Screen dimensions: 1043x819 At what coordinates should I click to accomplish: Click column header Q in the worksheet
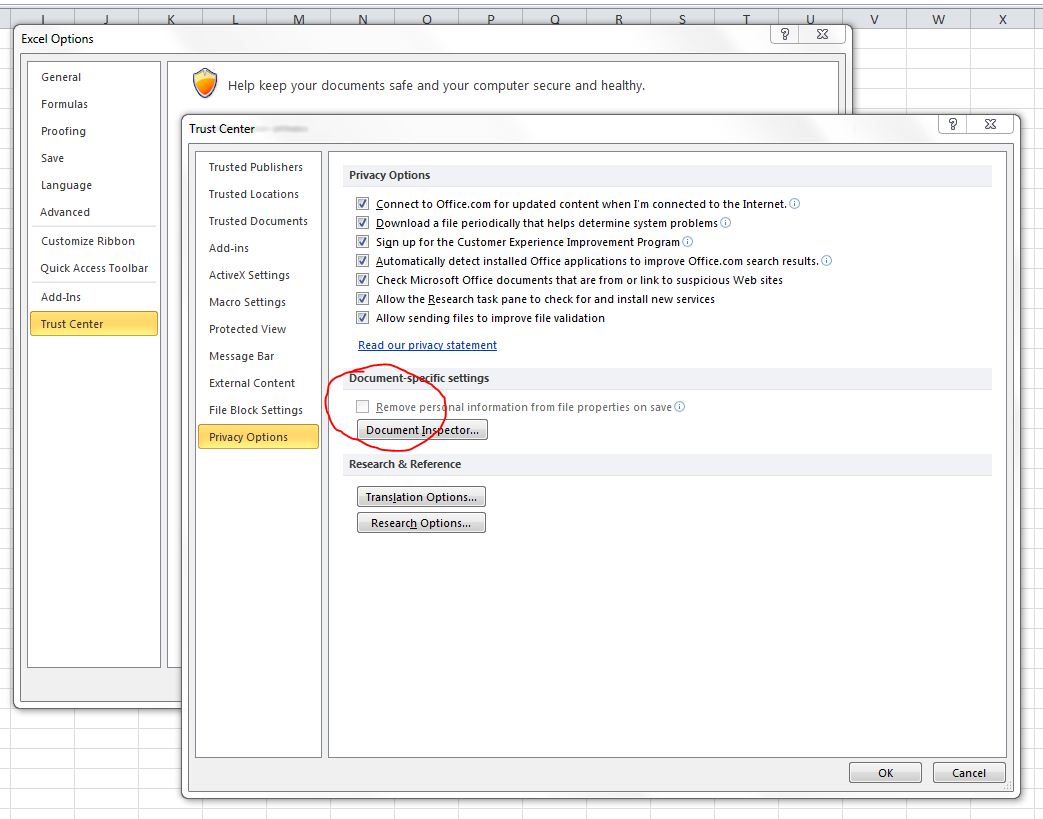coord(554,18)
